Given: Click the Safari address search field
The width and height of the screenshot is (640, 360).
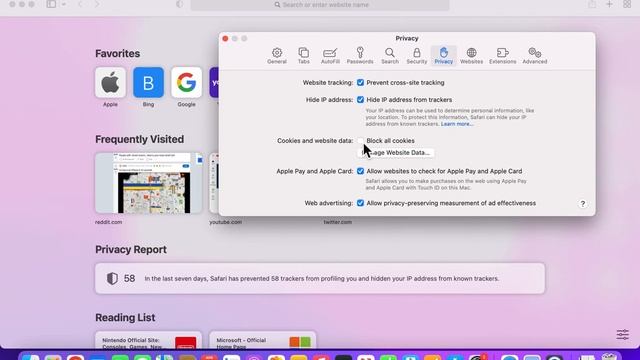Looking at the screenshot, I should [x=320, y=5].
